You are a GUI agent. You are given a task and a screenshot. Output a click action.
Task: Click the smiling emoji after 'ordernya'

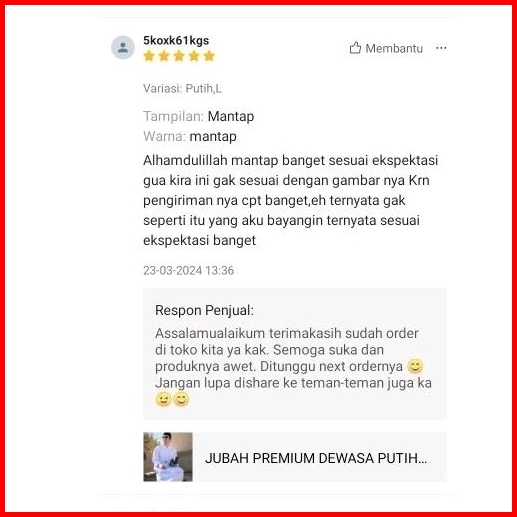pos(415,366)
